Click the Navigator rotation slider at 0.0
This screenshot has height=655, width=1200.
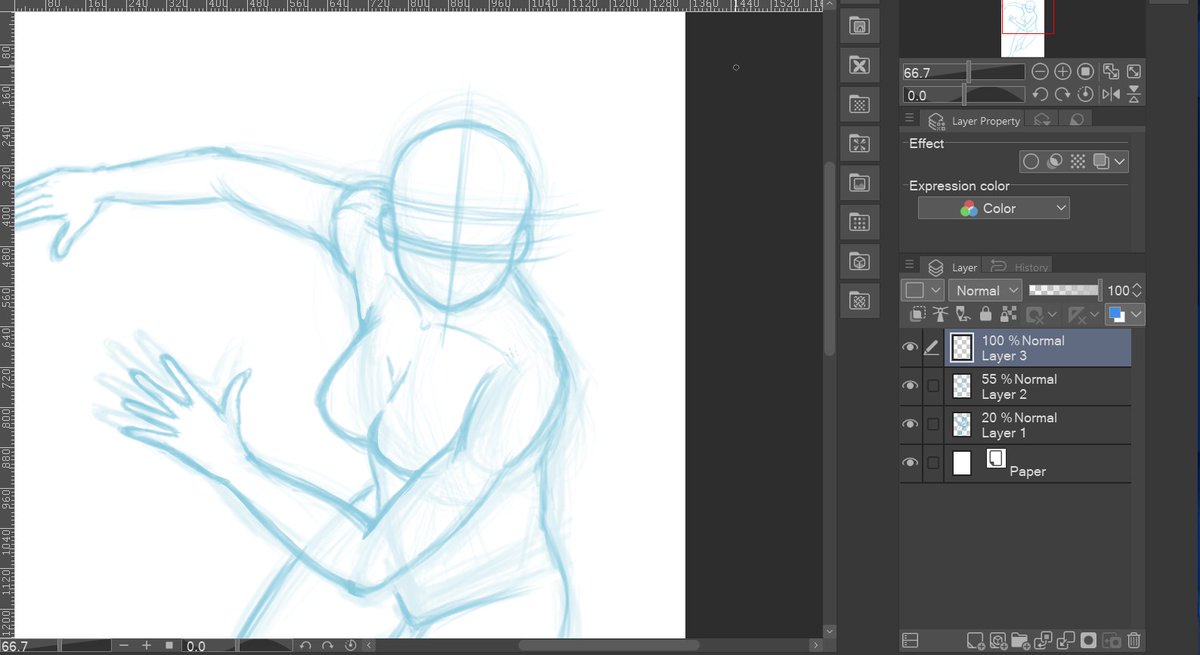[964, 95]
